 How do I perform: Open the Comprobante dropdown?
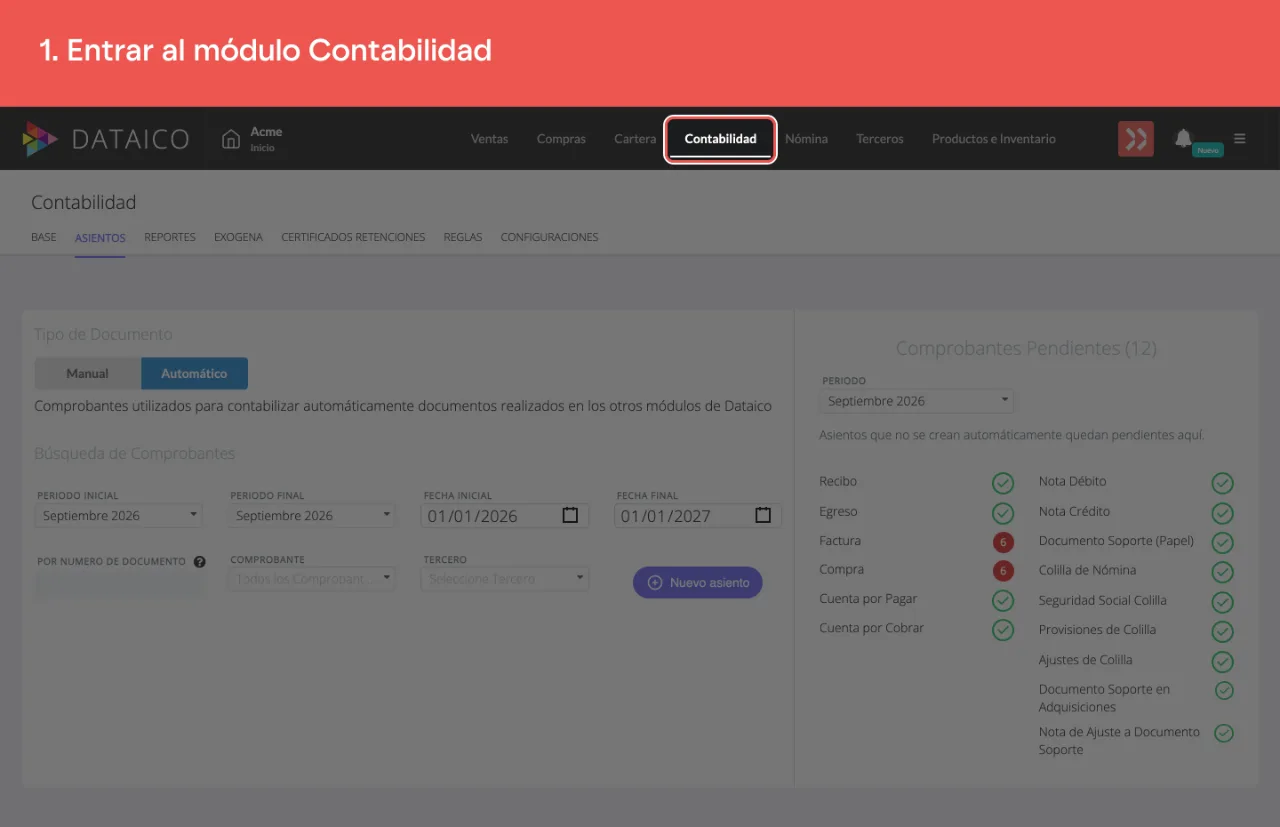coord(312,579)
